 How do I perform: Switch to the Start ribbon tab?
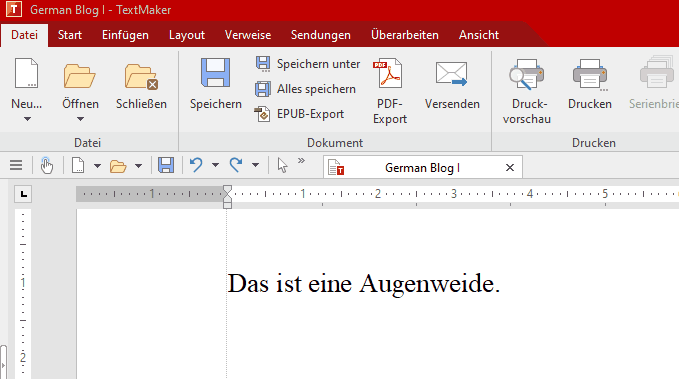pos(70,35)
